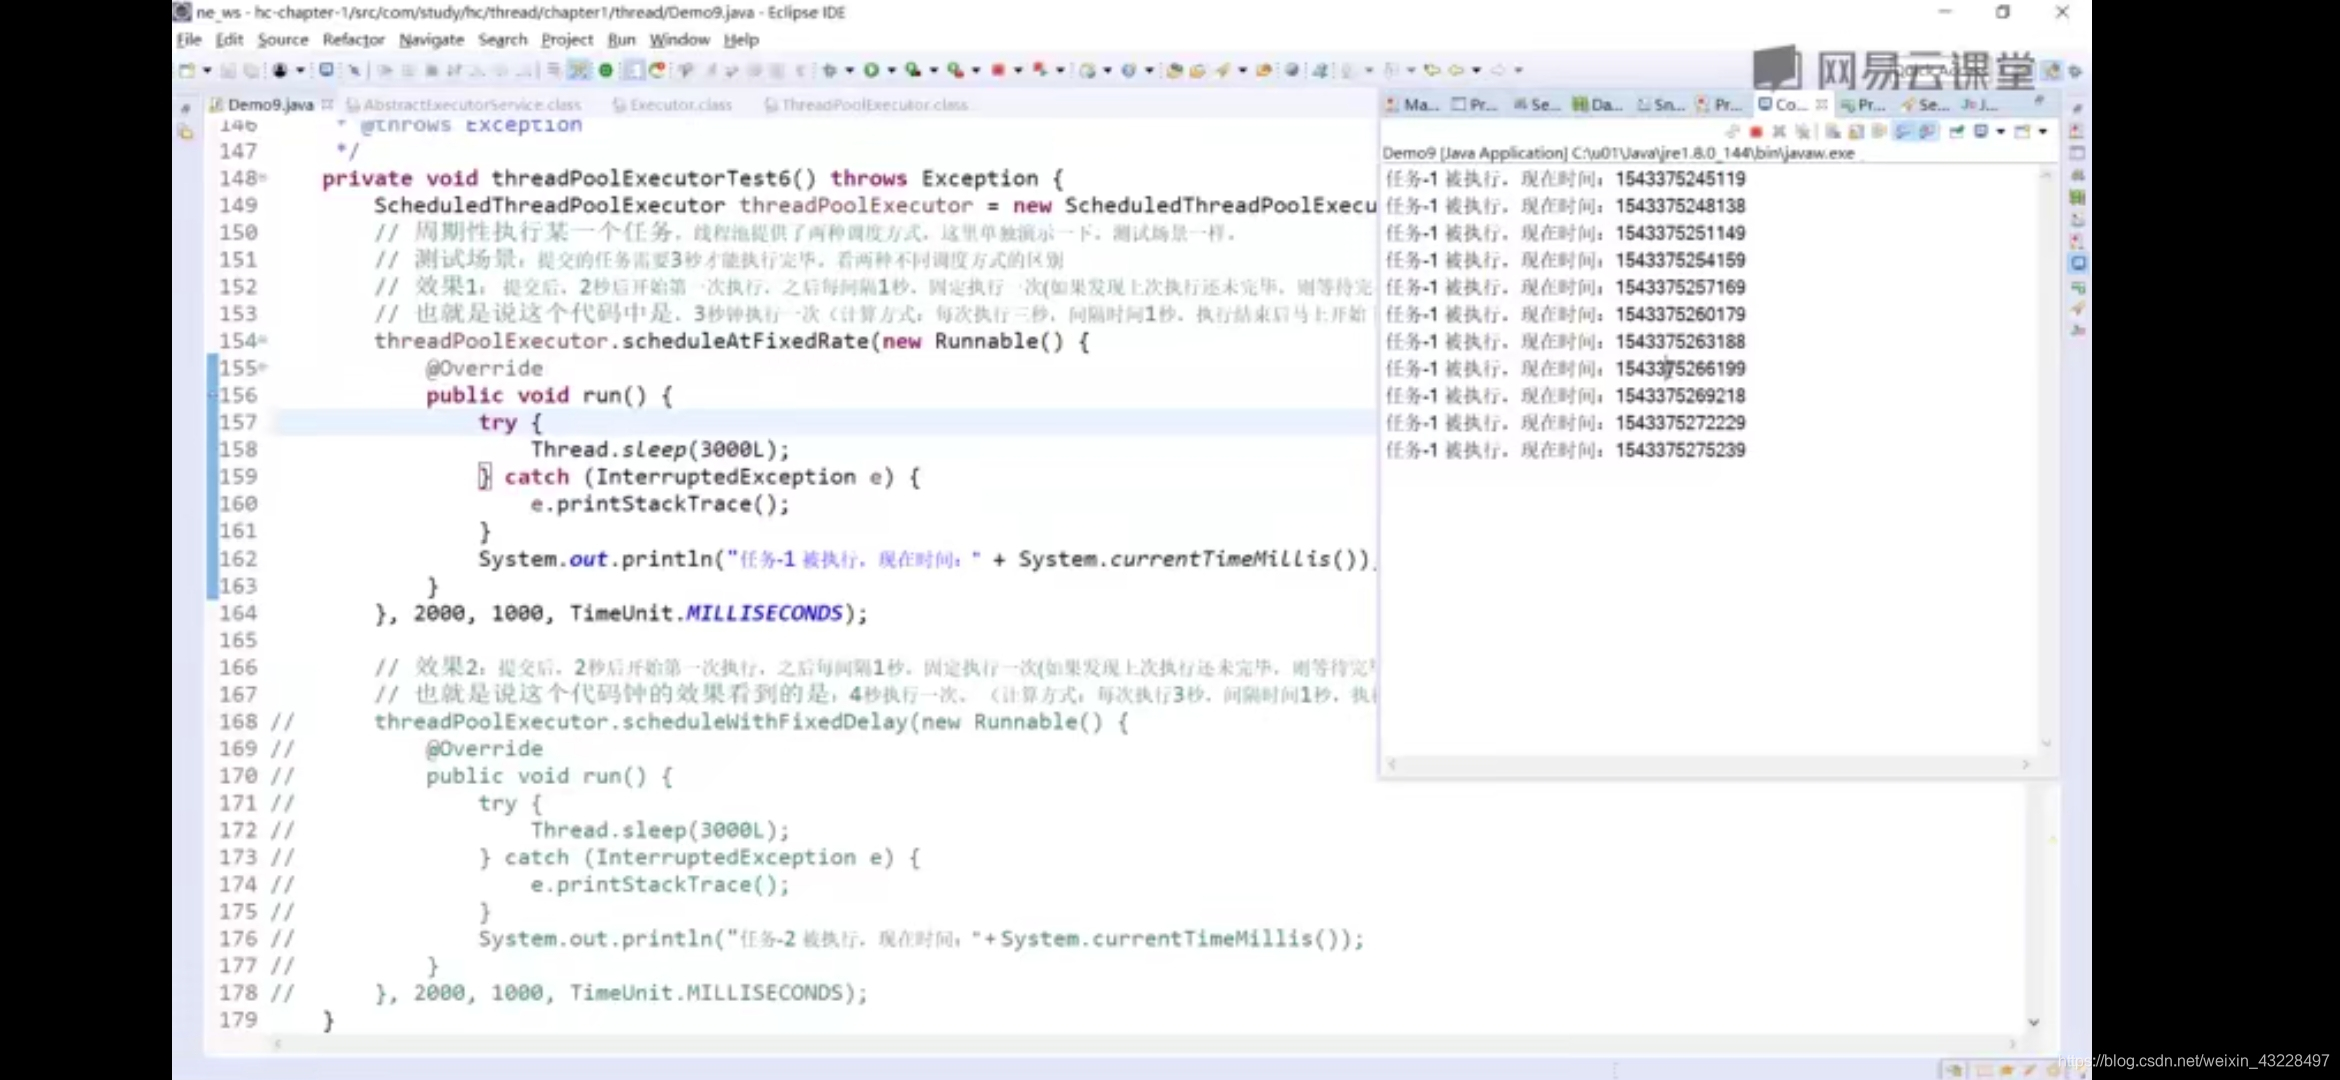Open the New file dropdown arrow

pos(207,70)
